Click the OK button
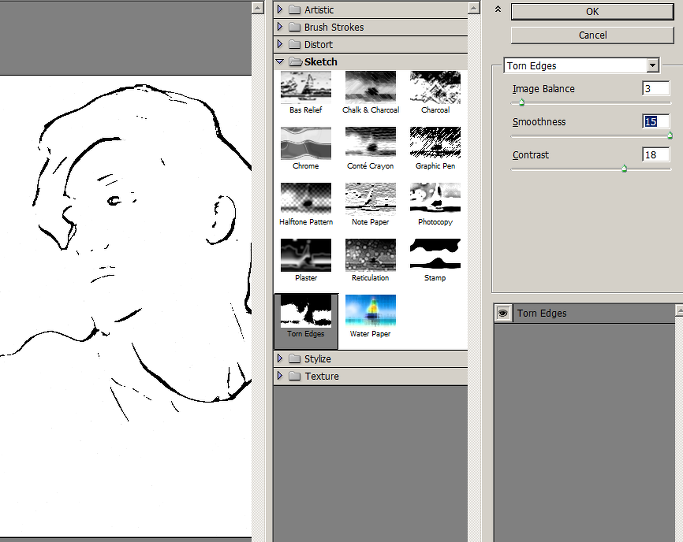The height and width of the screenshot is (542, 683). [592, 12]
